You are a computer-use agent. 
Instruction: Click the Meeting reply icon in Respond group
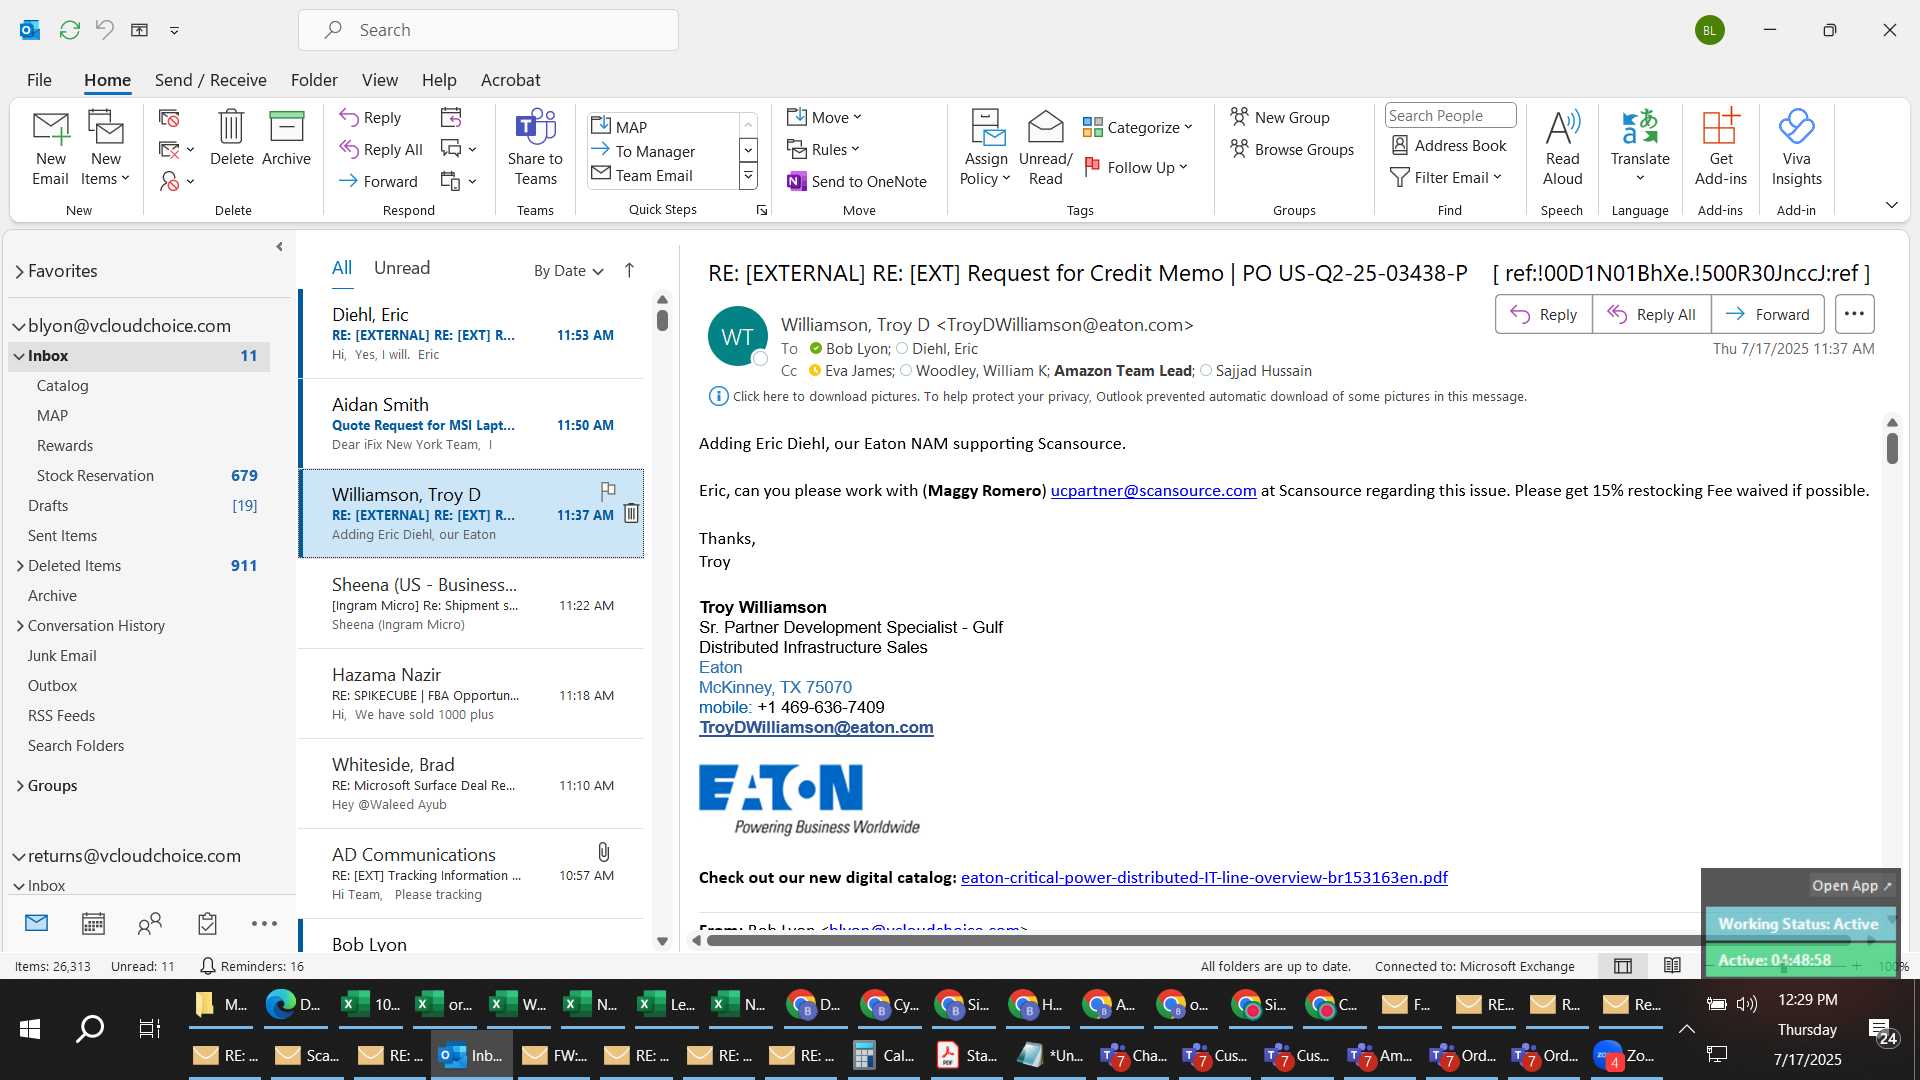click(x=451, y=118)
